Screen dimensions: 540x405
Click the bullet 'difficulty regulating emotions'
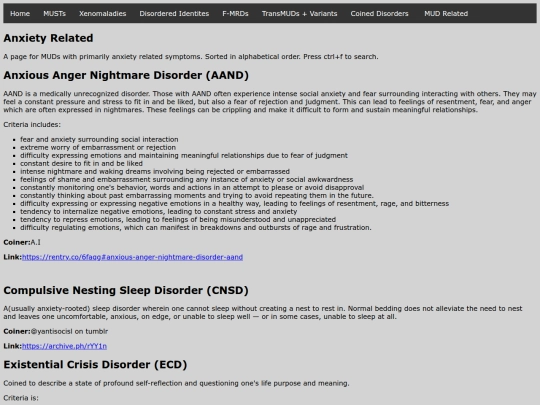(196, 228)
